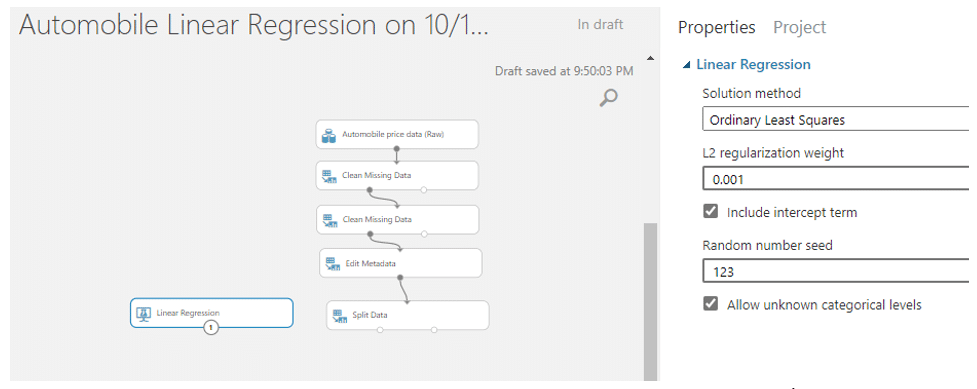Select the Linear Regression module icon

tap(143, 314)
